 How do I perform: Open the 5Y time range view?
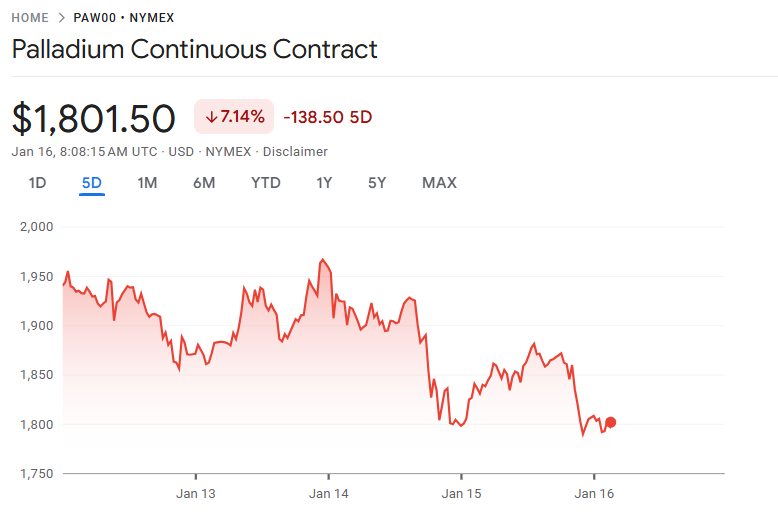[377, 182]
